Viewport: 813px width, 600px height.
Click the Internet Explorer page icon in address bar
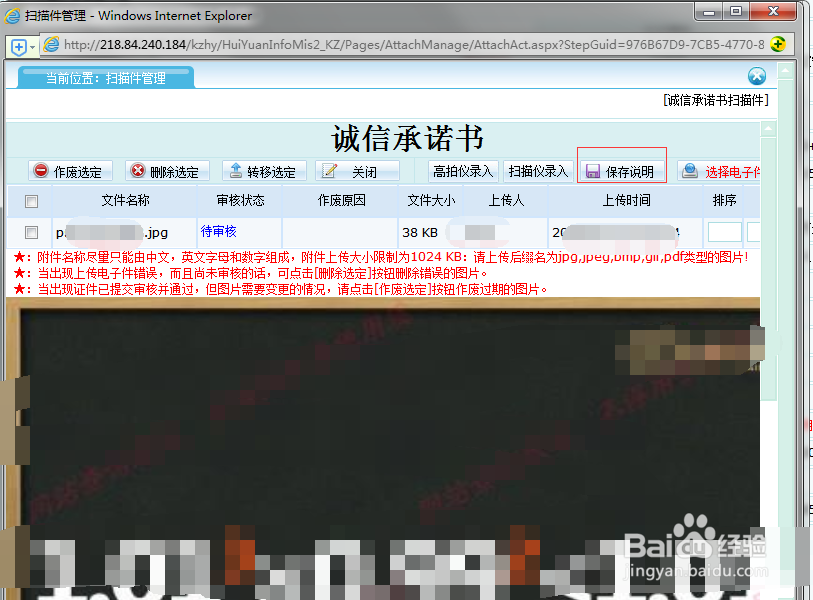[x=51, y=45]
